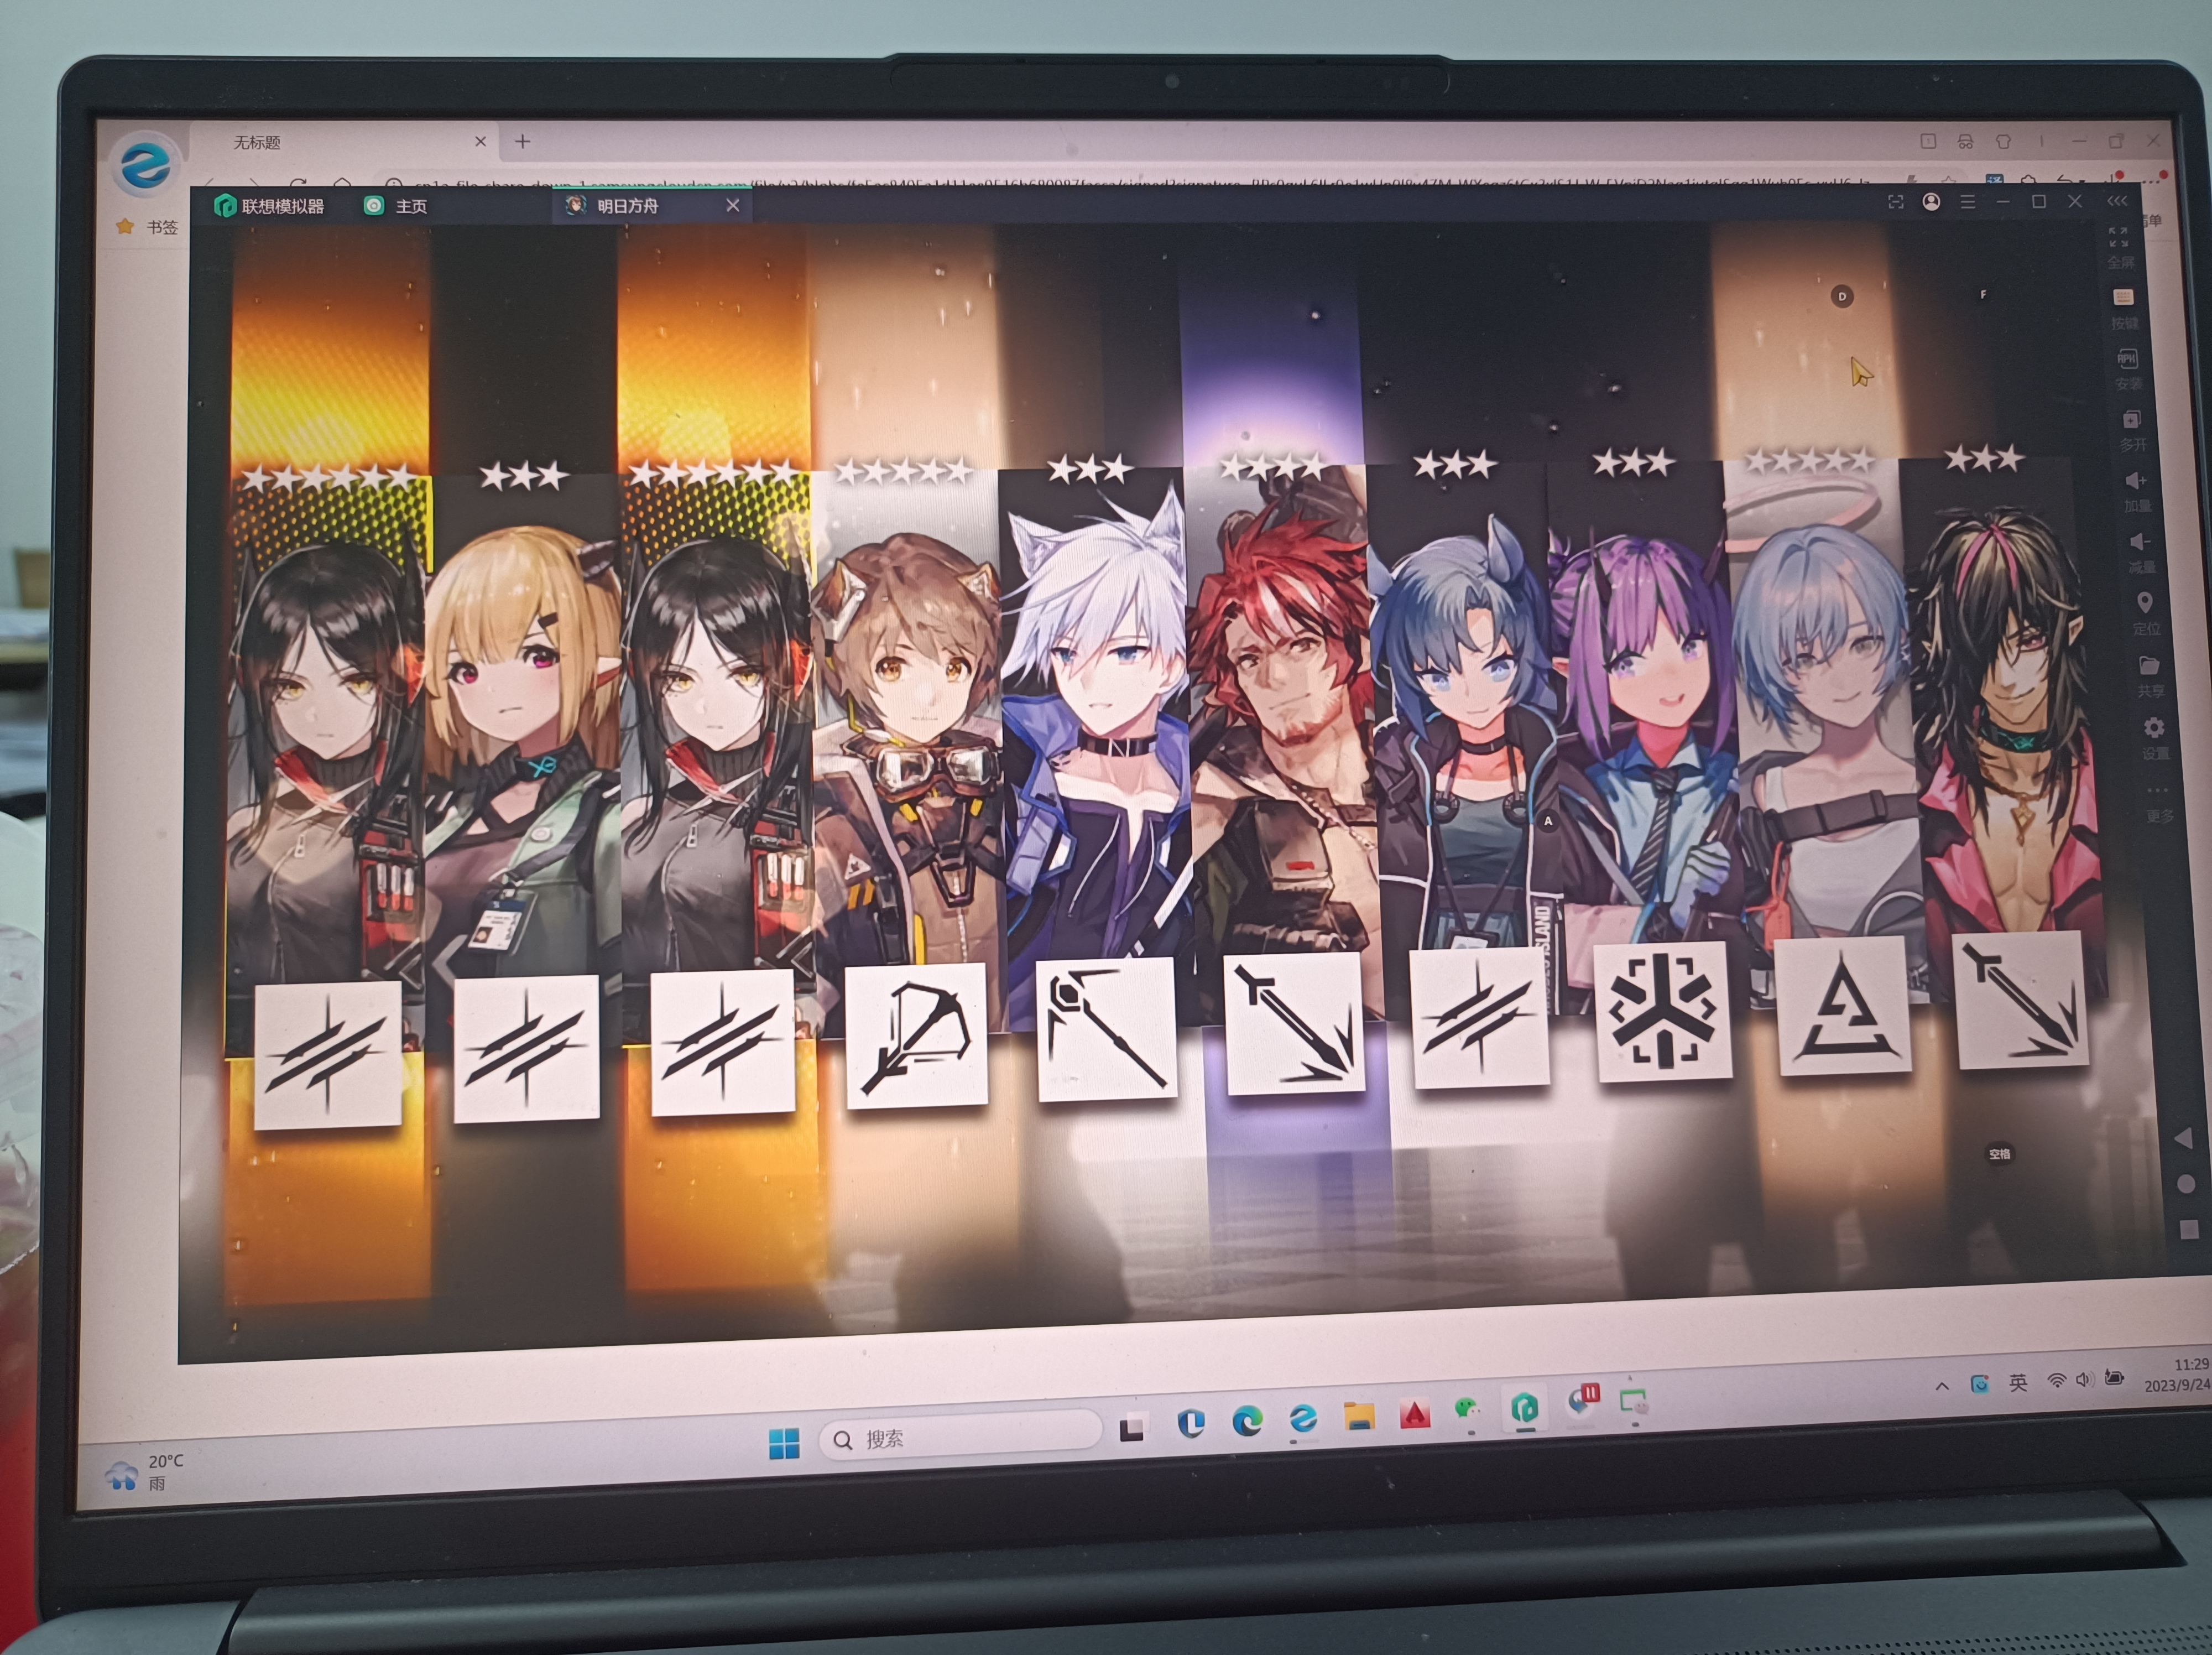Click the browser incognito glasses icon
Image resolution: width=2212 pixels, height=1655 pixels.
pos(1965,142)
